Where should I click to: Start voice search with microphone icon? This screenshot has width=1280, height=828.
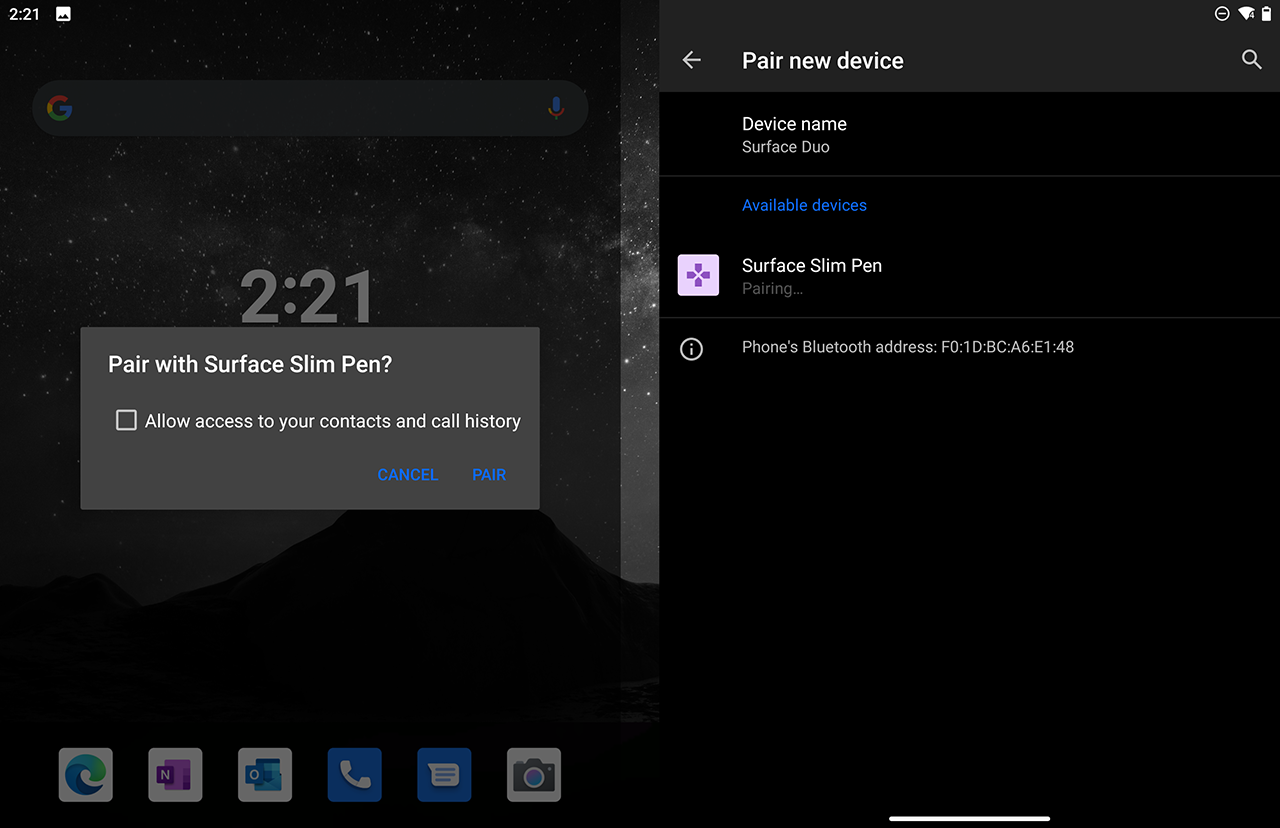tap(556, 108)
